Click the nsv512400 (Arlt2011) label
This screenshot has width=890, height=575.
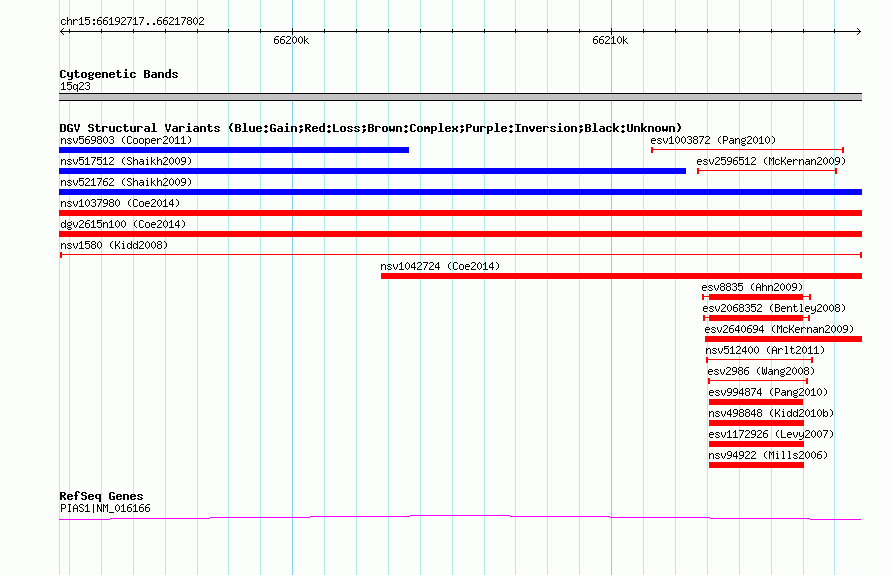click(x=765, y=350)
